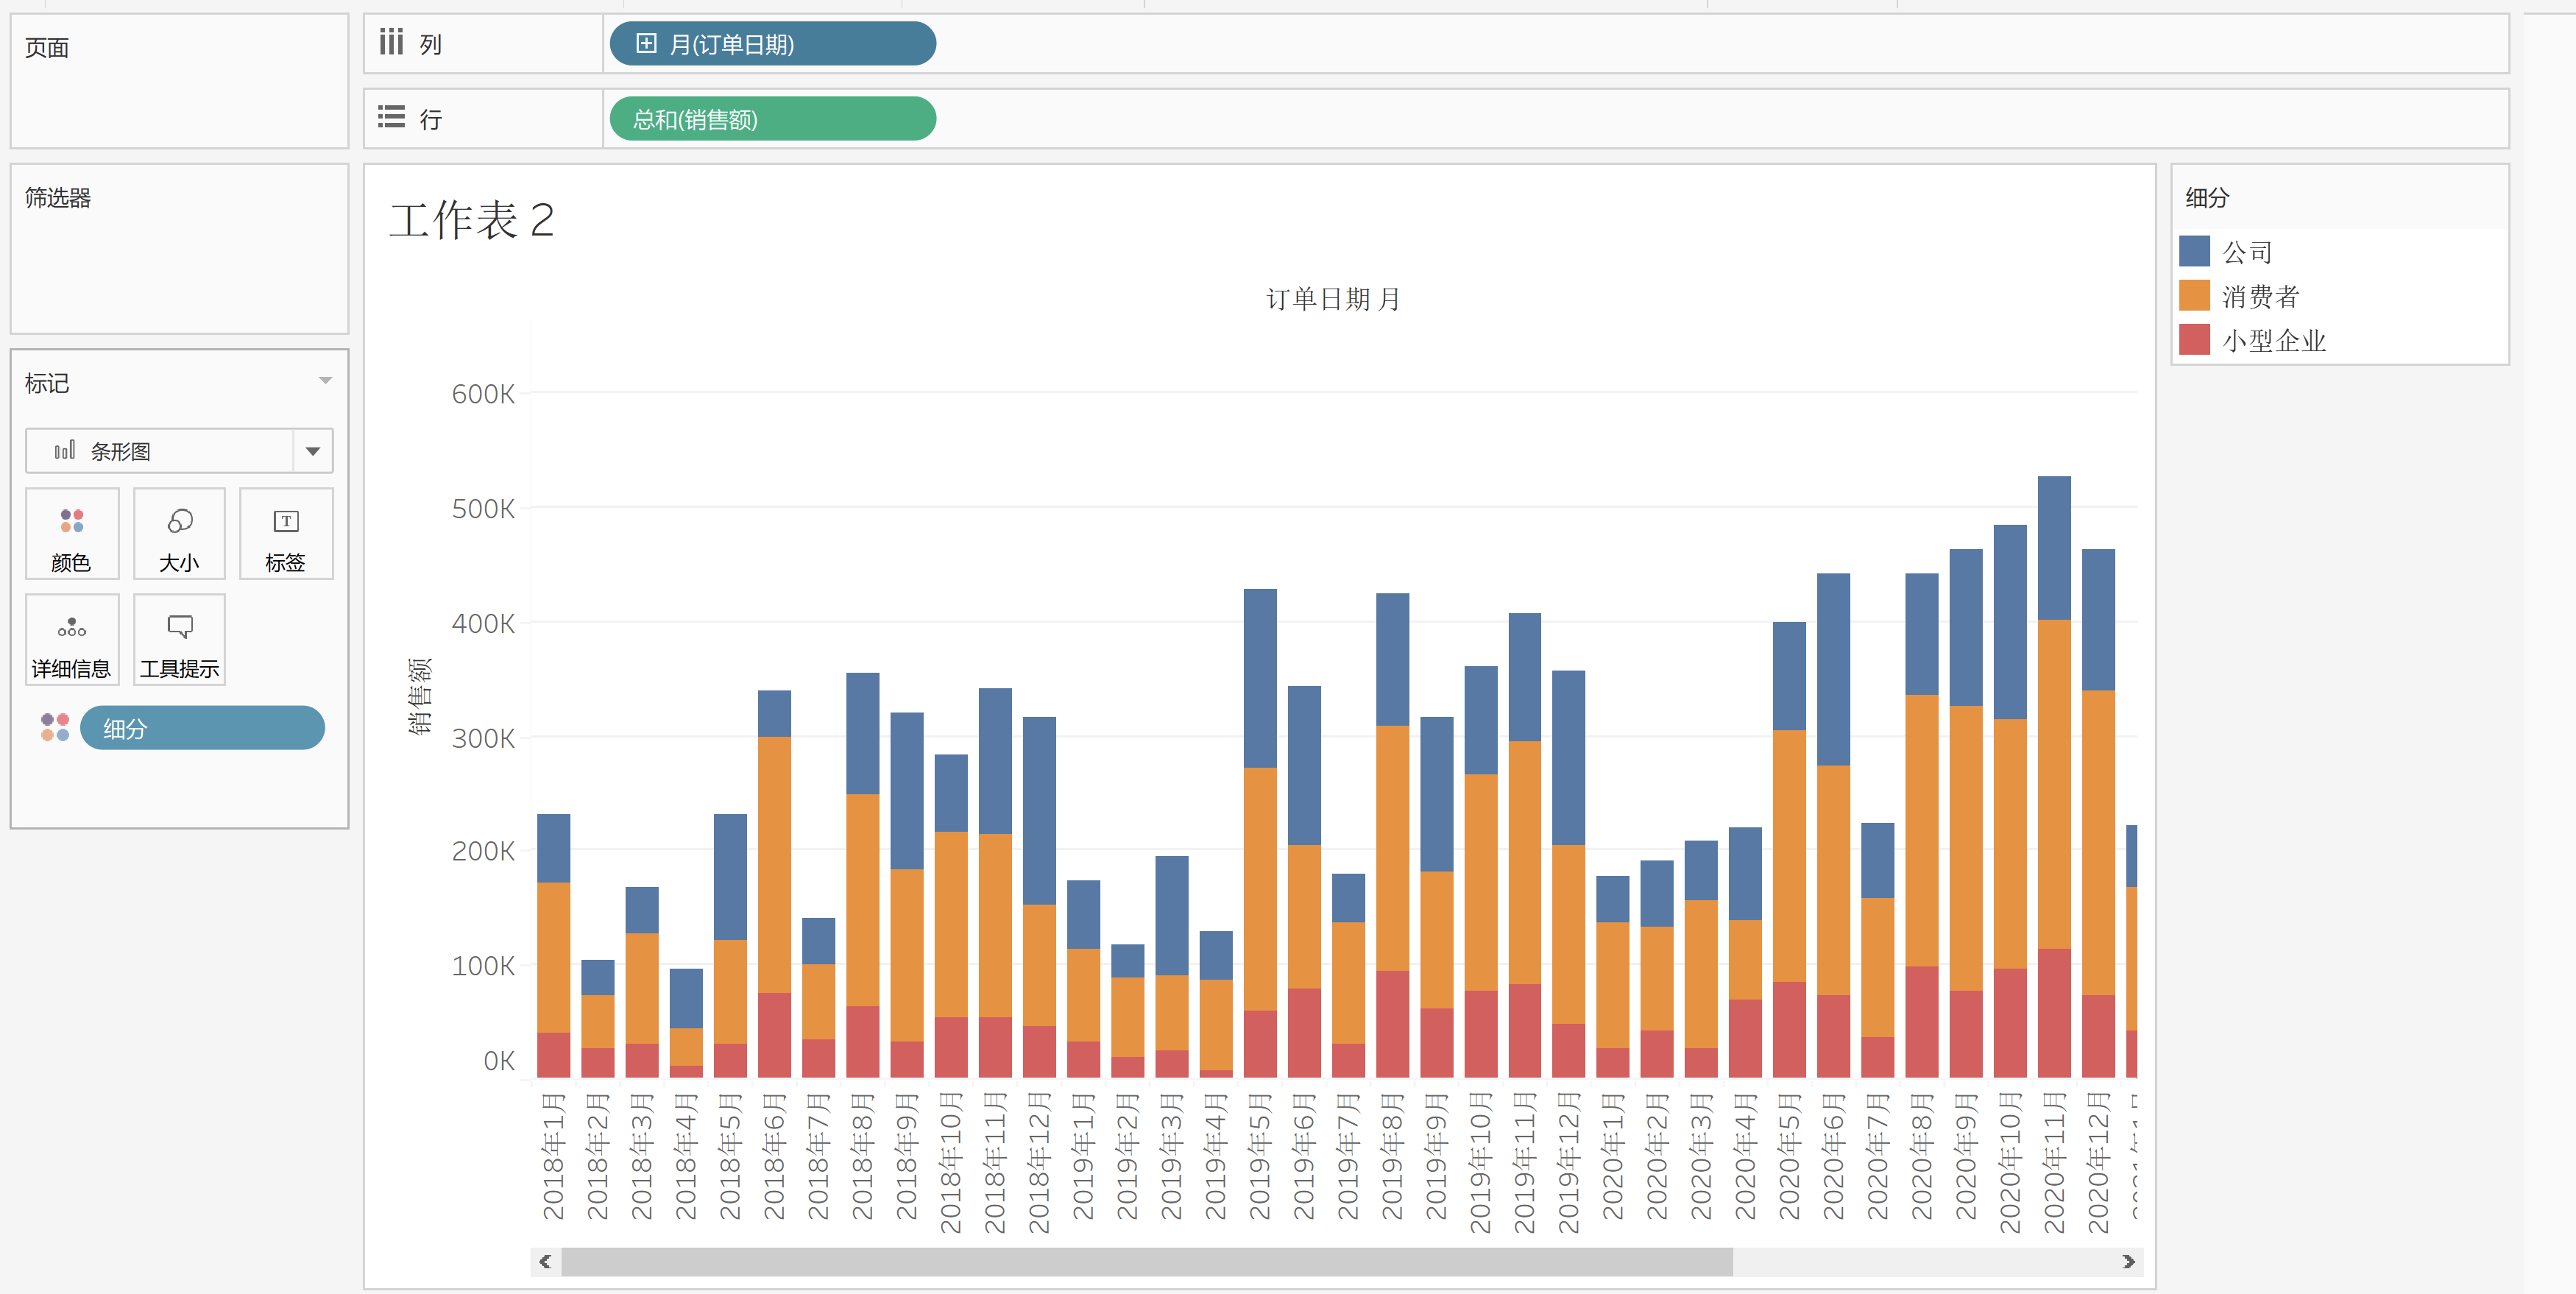Click the Rows shelf (行) icon

(391, 117)
